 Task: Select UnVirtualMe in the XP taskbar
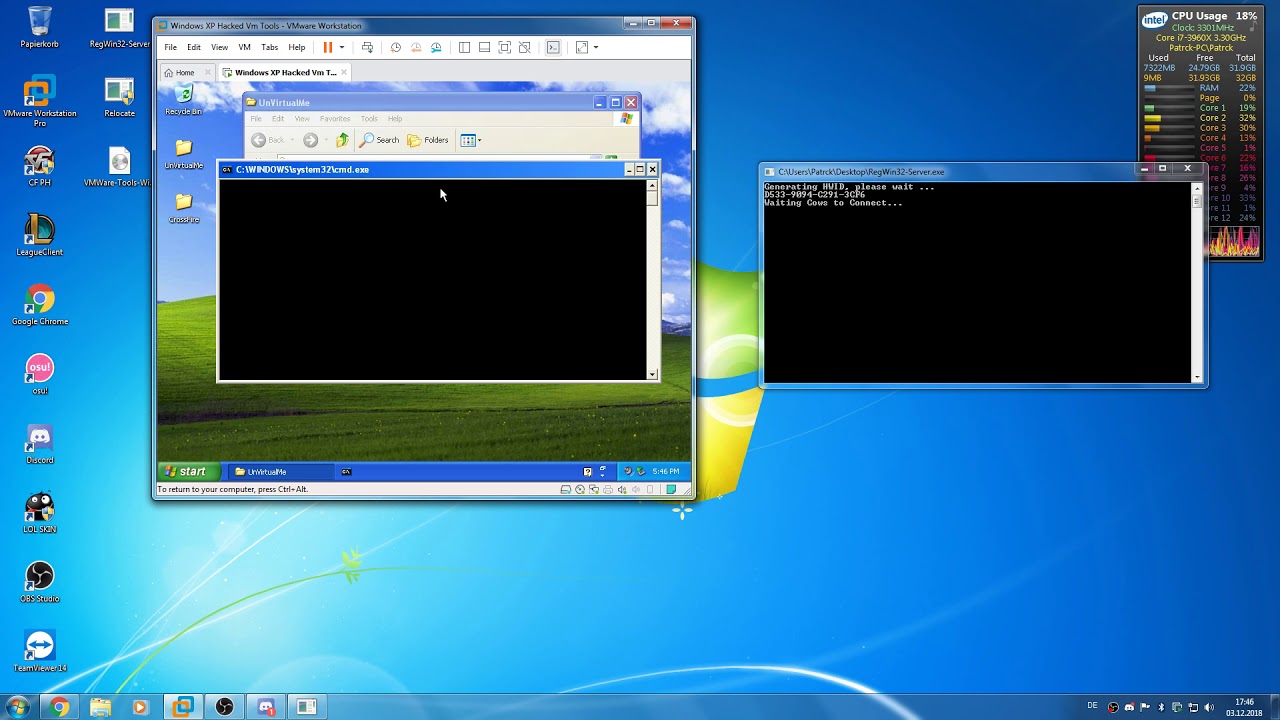(x=280, y=471)
